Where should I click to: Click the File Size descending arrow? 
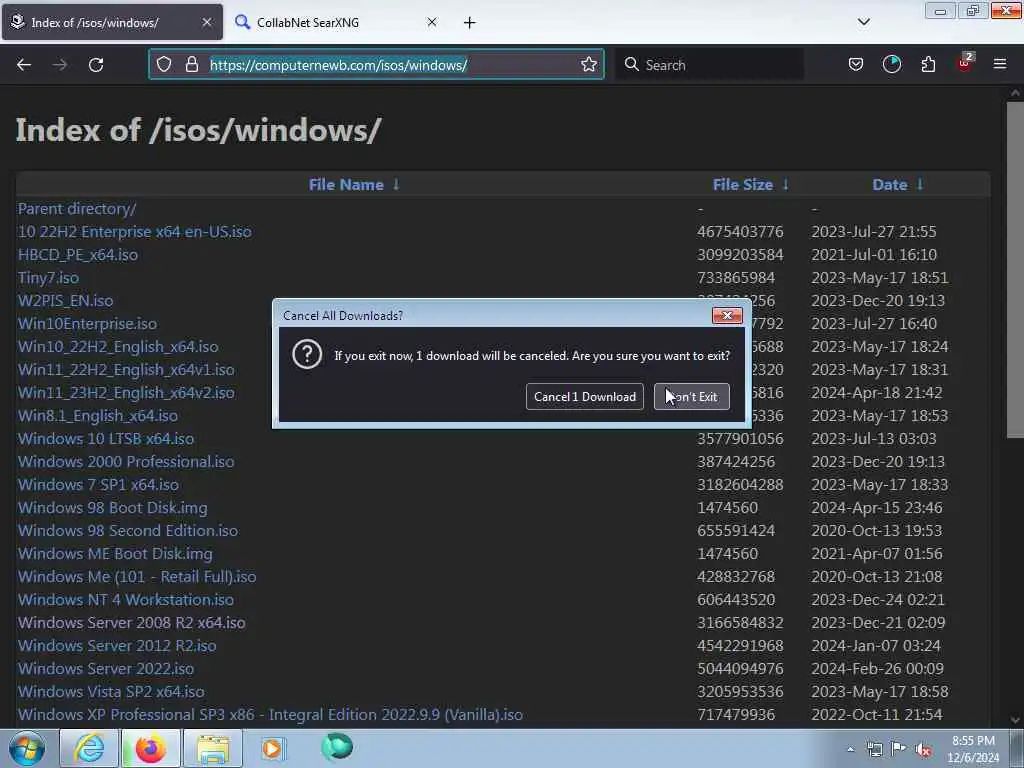point(786,185)
